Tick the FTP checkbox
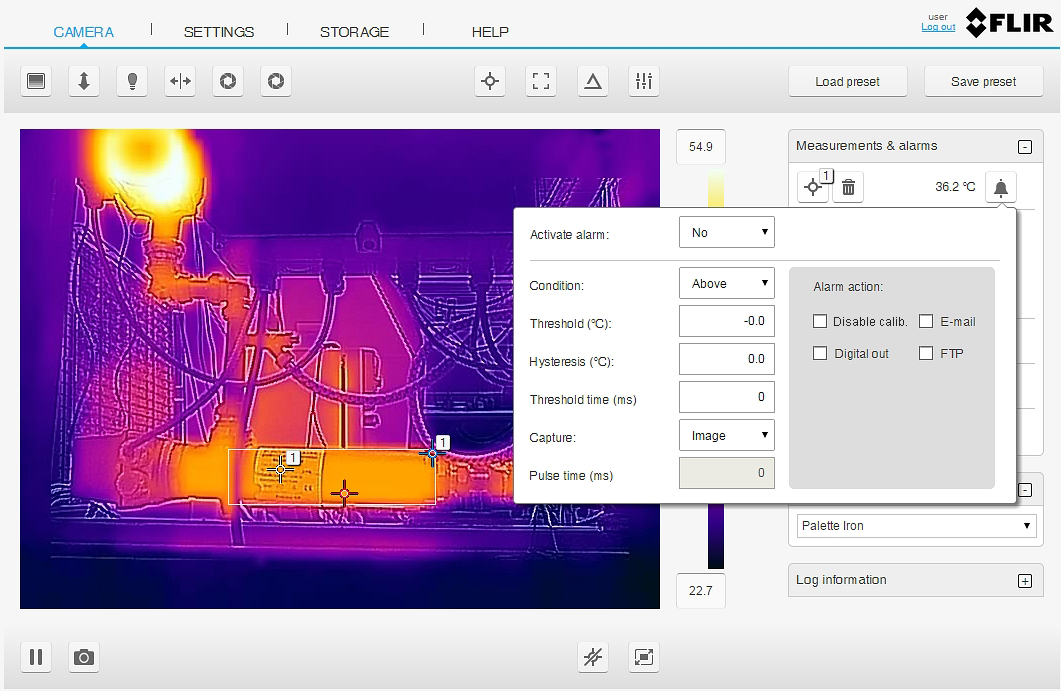 (x=926, y=353)
